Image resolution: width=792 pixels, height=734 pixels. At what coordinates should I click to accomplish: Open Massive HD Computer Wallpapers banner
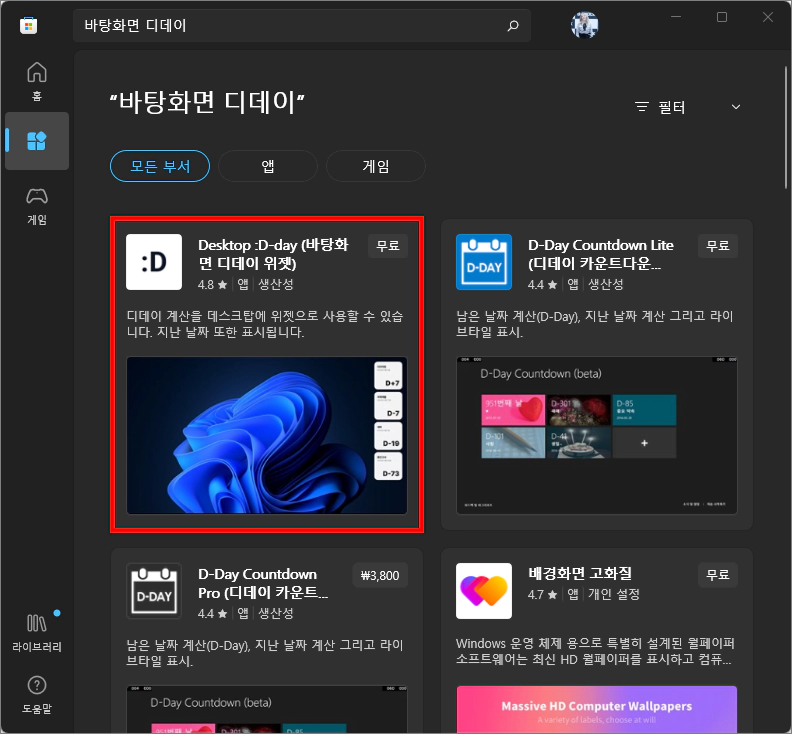point(597,710)
